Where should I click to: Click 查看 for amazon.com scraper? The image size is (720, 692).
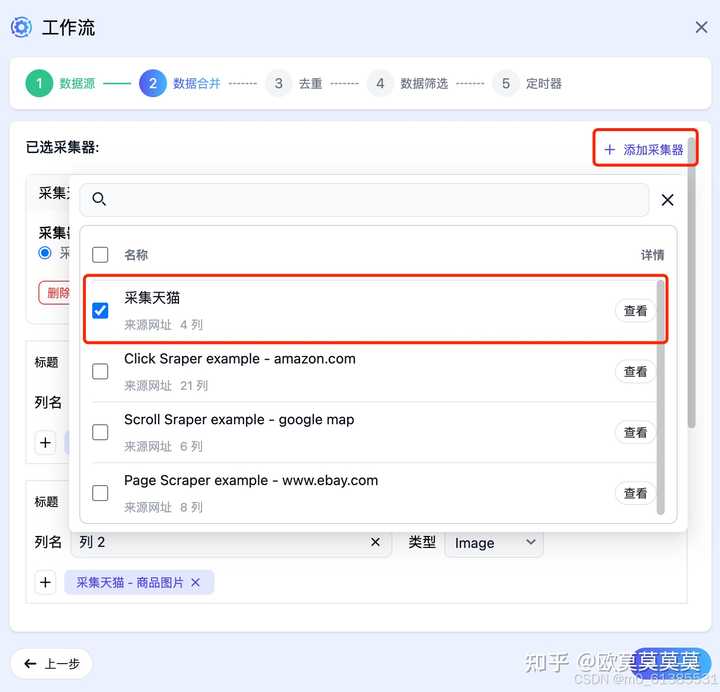(x=635, y=371)
